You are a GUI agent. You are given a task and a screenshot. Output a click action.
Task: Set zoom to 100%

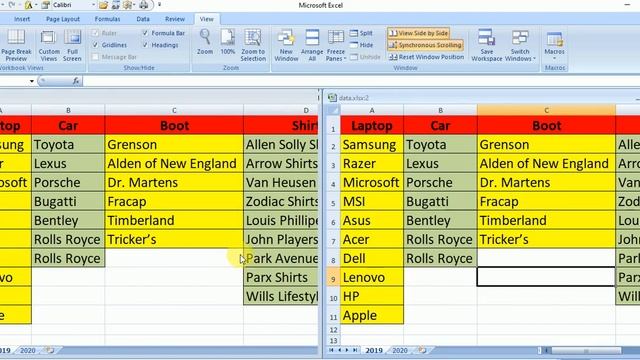227,42
